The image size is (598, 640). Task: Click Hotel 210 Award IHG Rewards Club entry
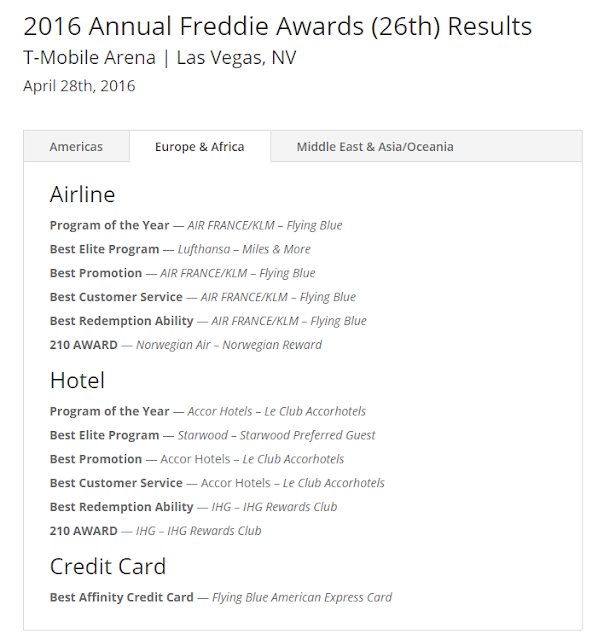point(156,531)
